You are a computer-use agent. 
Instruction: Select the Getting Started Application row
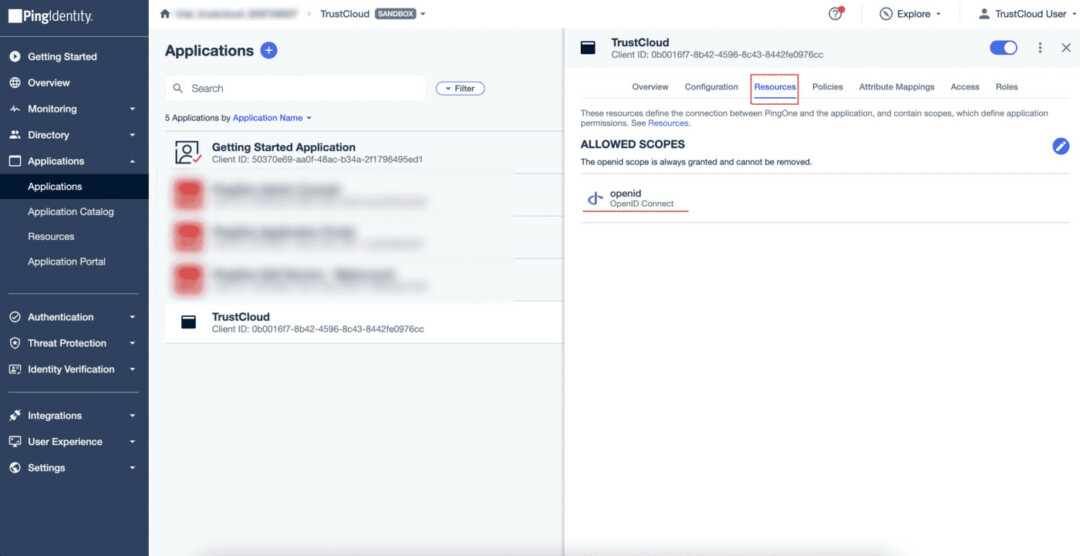pyautogui.click(x=364, y=152)
